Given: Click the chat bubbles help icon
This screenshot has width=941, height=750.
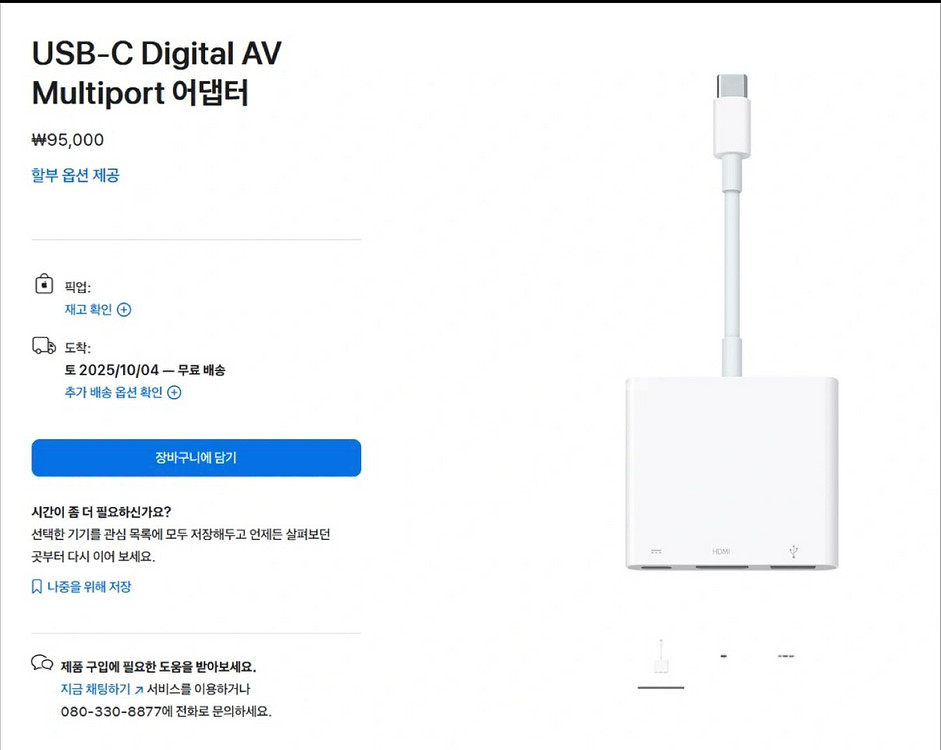Looking at the screenshot, I should [x=42, y=663].
